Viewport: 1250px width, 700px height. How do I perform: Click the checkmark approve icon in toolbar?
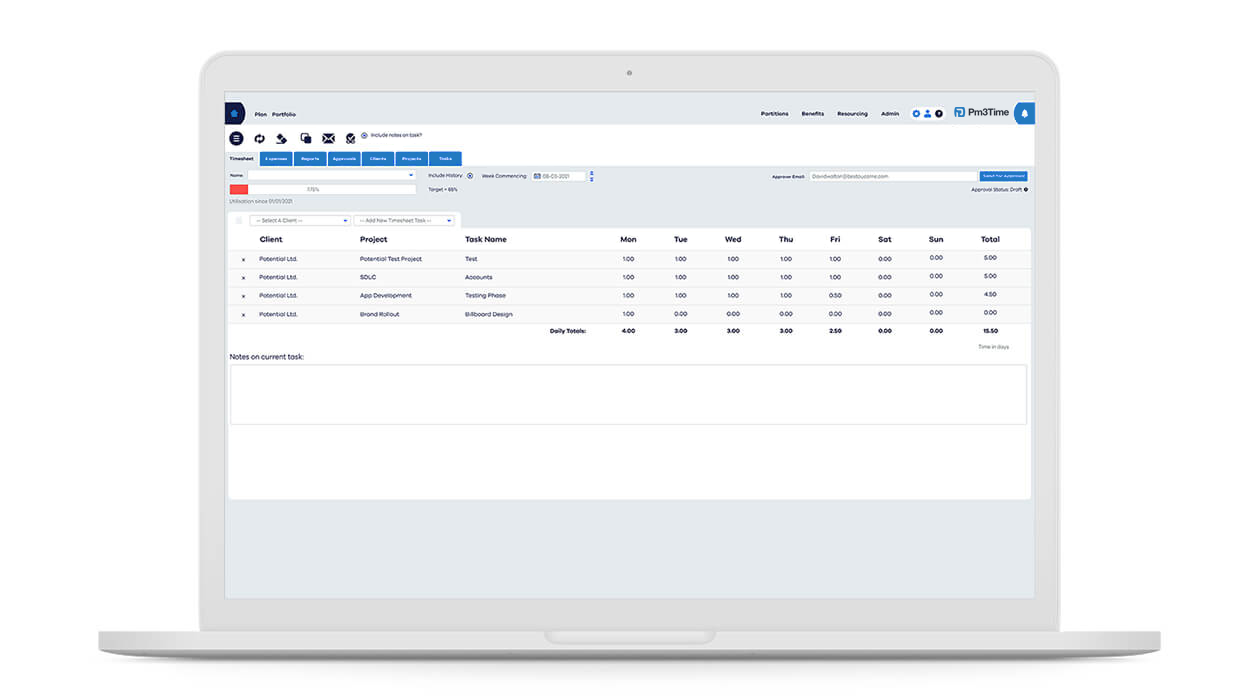pos(350,138)
